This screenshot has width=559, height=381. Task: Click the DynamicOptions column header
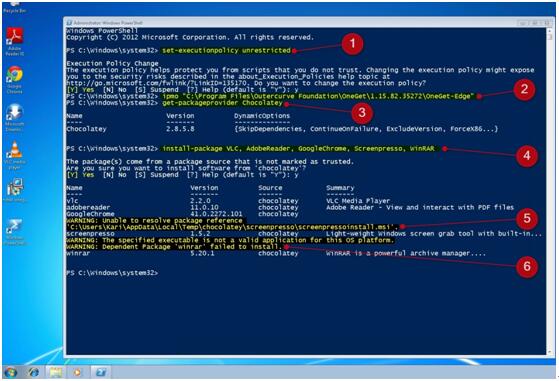(262, 116)
